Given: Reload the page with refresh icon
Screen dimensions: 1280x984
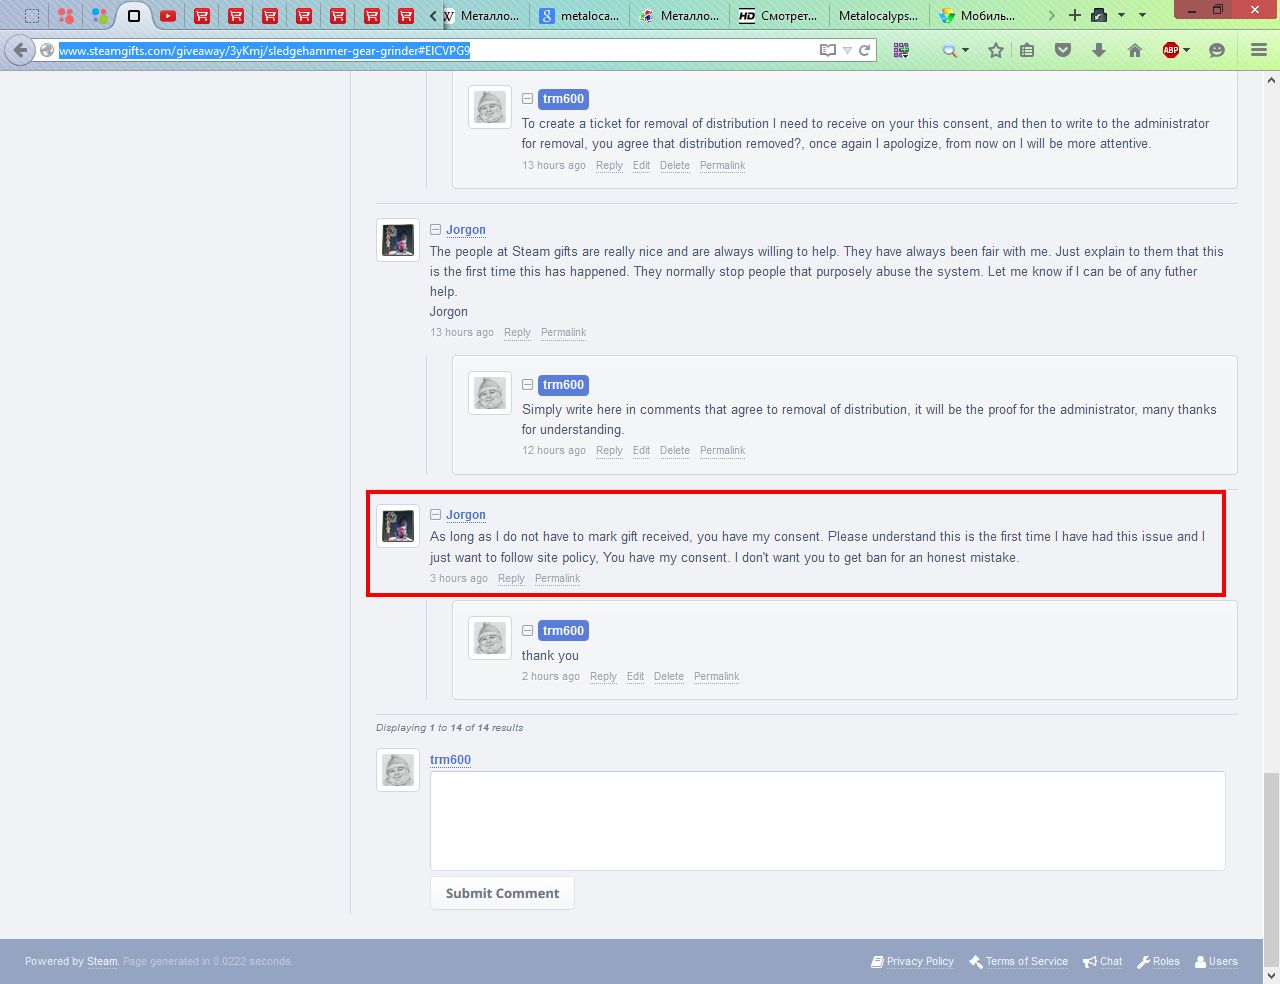Looking at the screenshot, I should pos(865,50).
